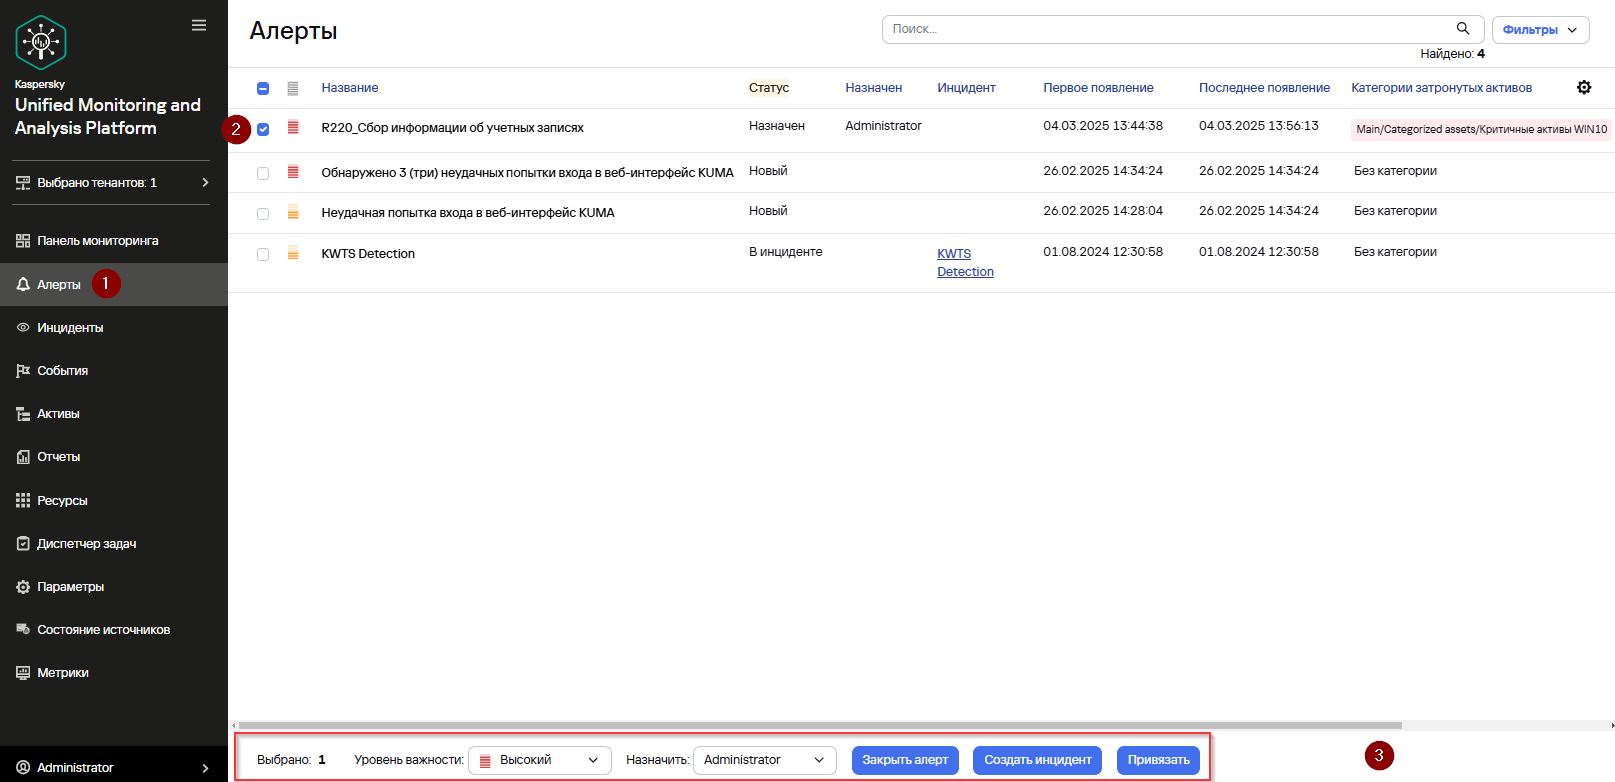Sort by Последнее появление column header
Image resolution: width=1615 pixels, height=782 pixels.
tap(1264, 88)
